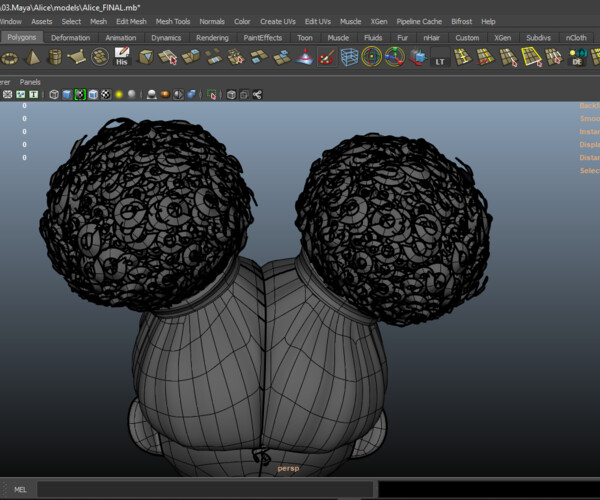Toggle textured checker display

coord(106,94)
